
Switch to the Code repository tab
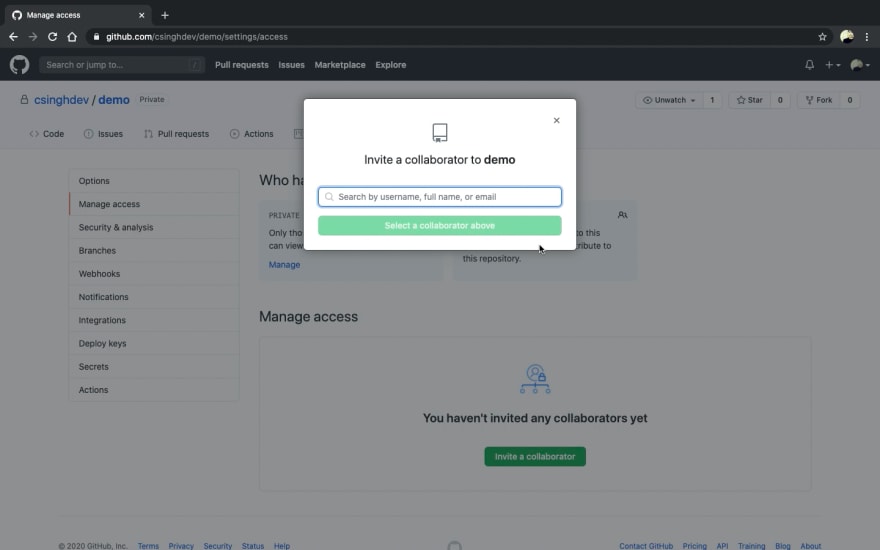47,134
